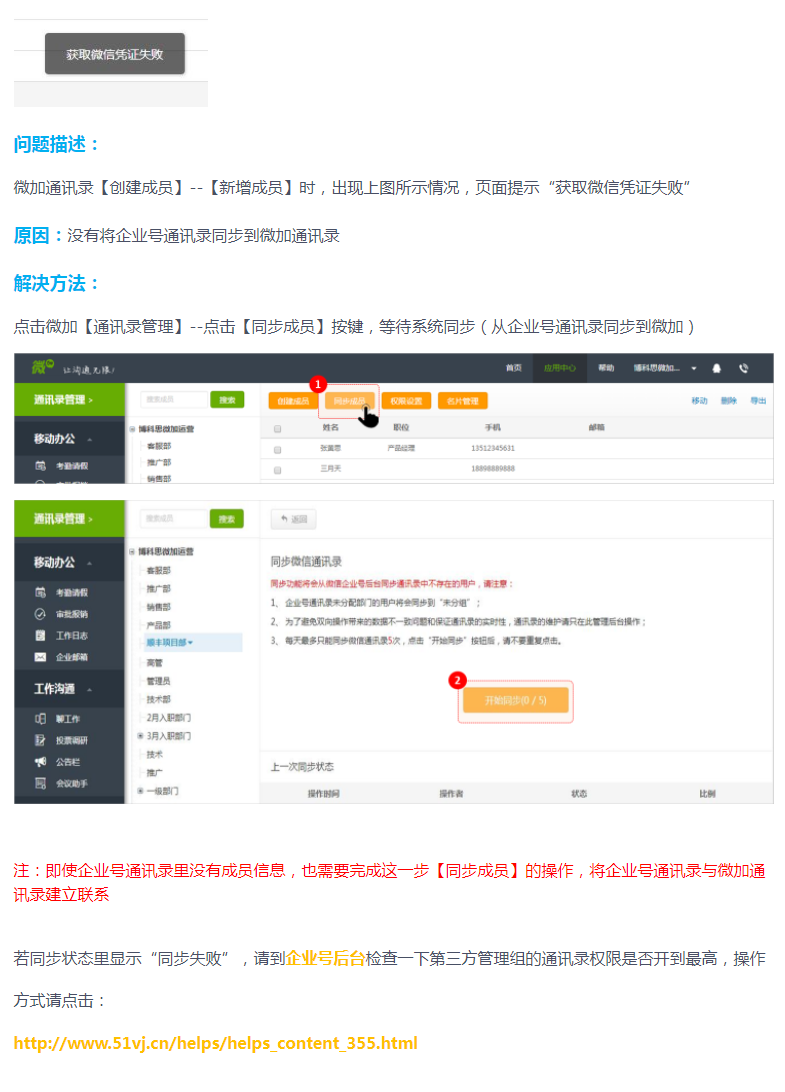Viewport: 785px width, 1092px height.
Task: Open the 51vj.cn helps_content_355.html link
Action: point(215,1043)
